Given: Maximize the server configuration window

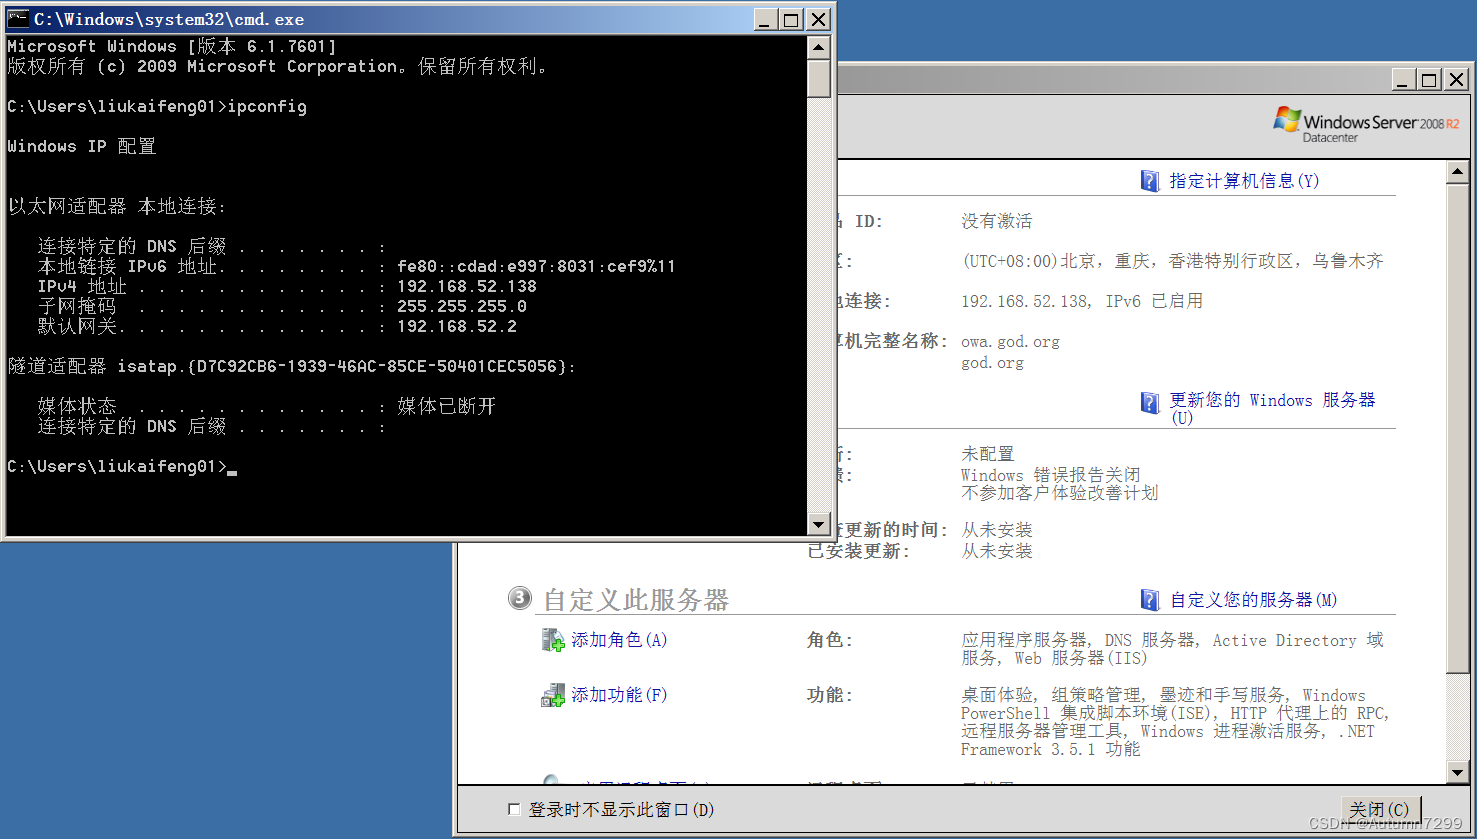Looking at the screenshot, I should [1430, 79].
